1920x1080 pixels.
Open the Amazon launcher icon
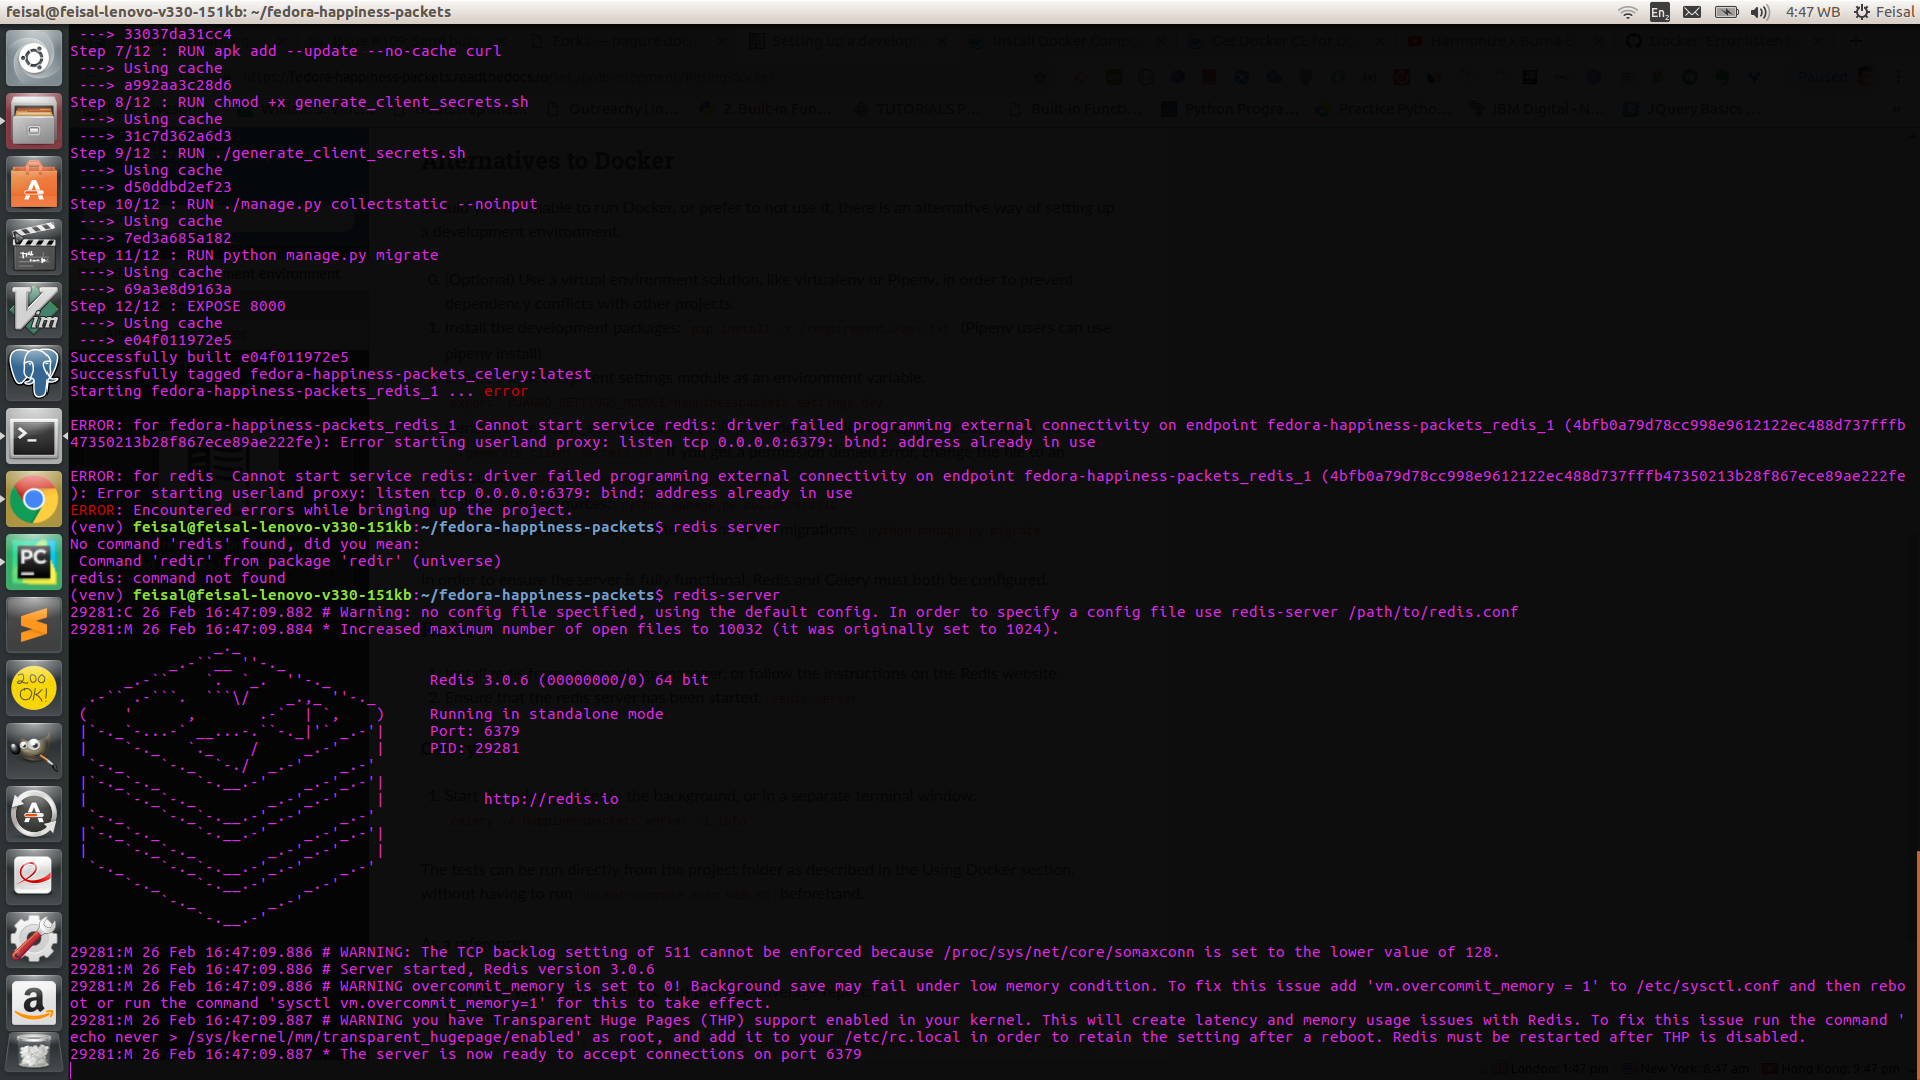34,1003
